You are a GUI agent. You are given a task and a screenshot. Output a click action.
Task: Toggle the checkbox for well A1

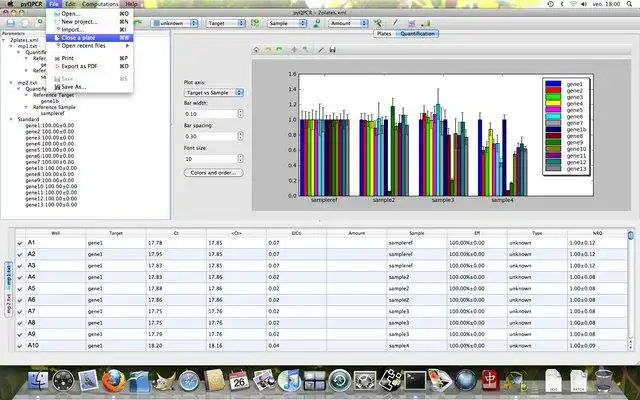[x=20, y=243]
